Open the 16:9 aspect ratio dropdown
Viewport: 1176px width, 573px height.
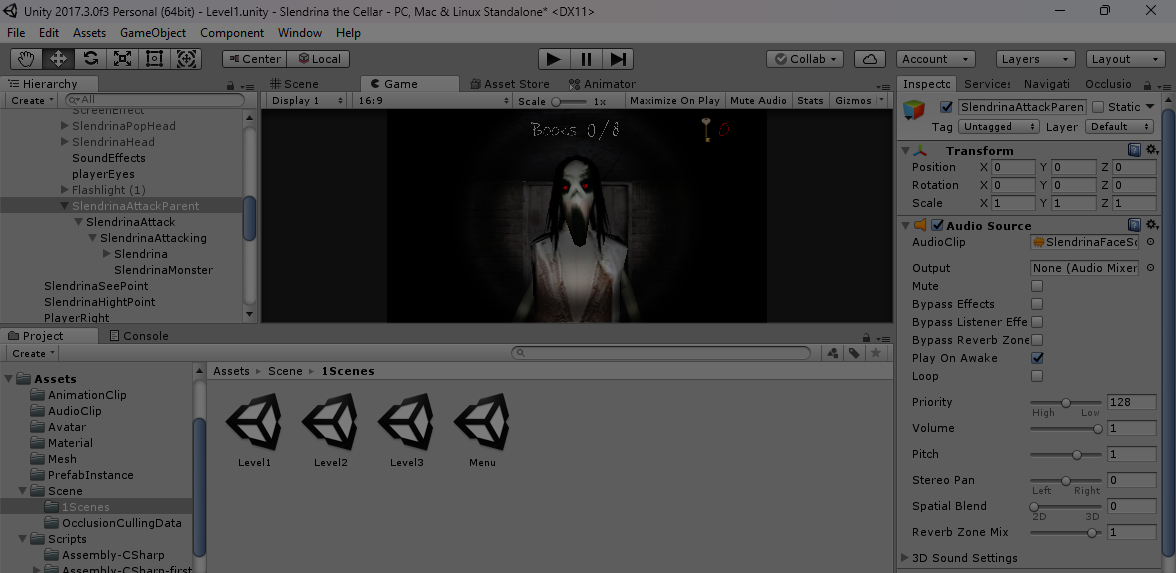coord(433,100)
